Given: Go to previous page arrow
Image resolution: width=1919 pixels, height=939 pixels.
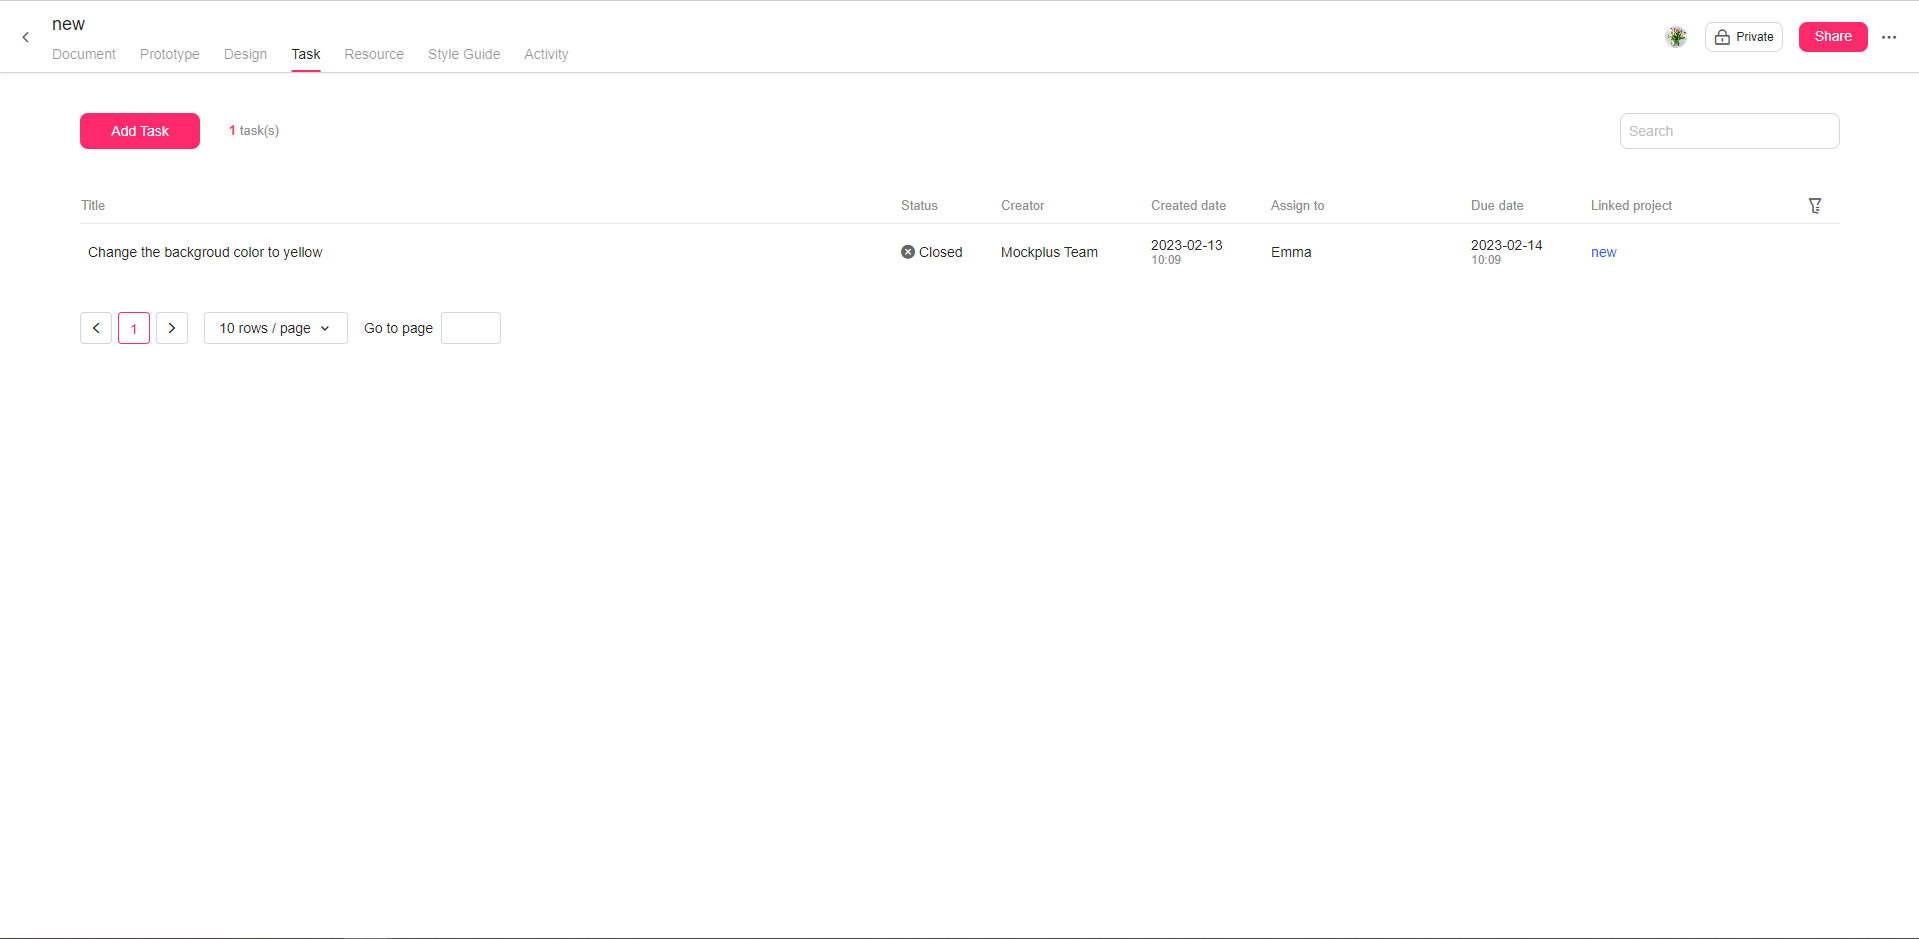Looking at the screenshot, I should click(96, 328).
